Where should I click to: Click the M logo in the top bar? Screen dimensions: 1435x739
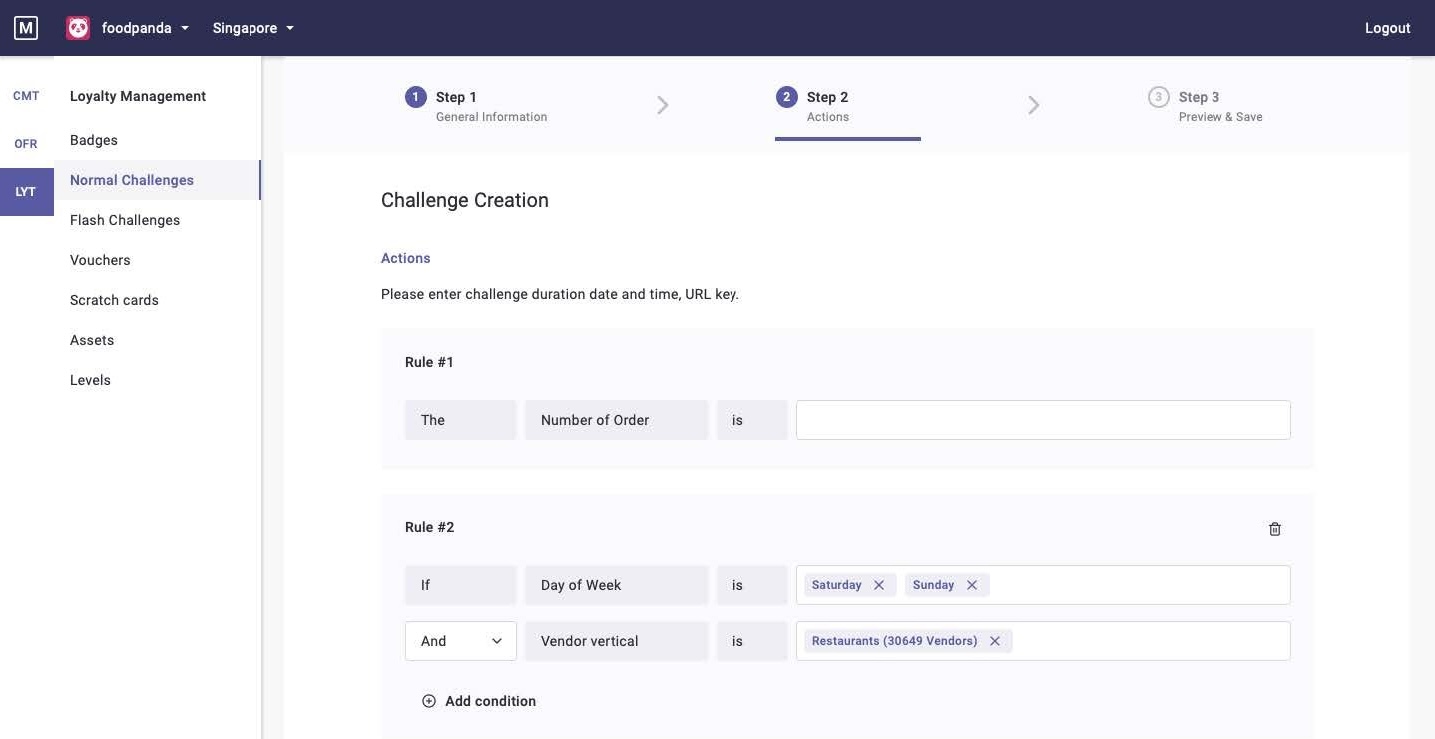26,27
